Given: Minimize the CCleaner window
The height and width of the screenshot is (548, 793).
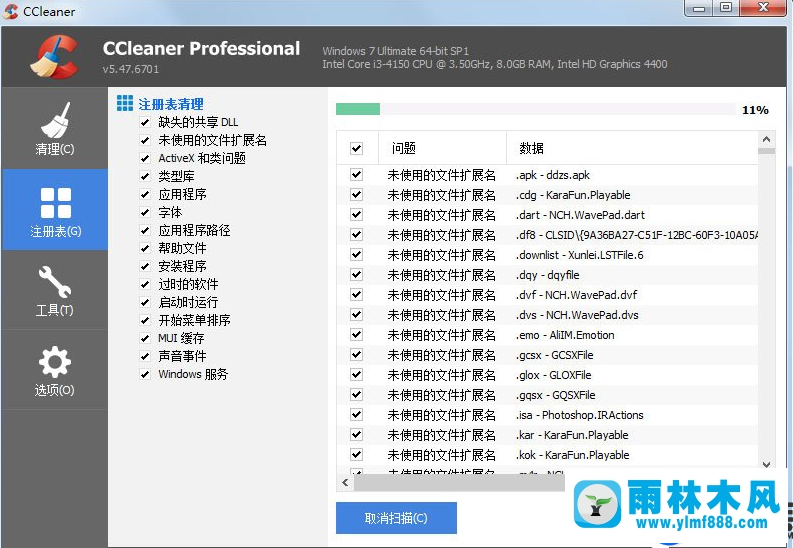Looking at the screenshot, I should [699, 8].
